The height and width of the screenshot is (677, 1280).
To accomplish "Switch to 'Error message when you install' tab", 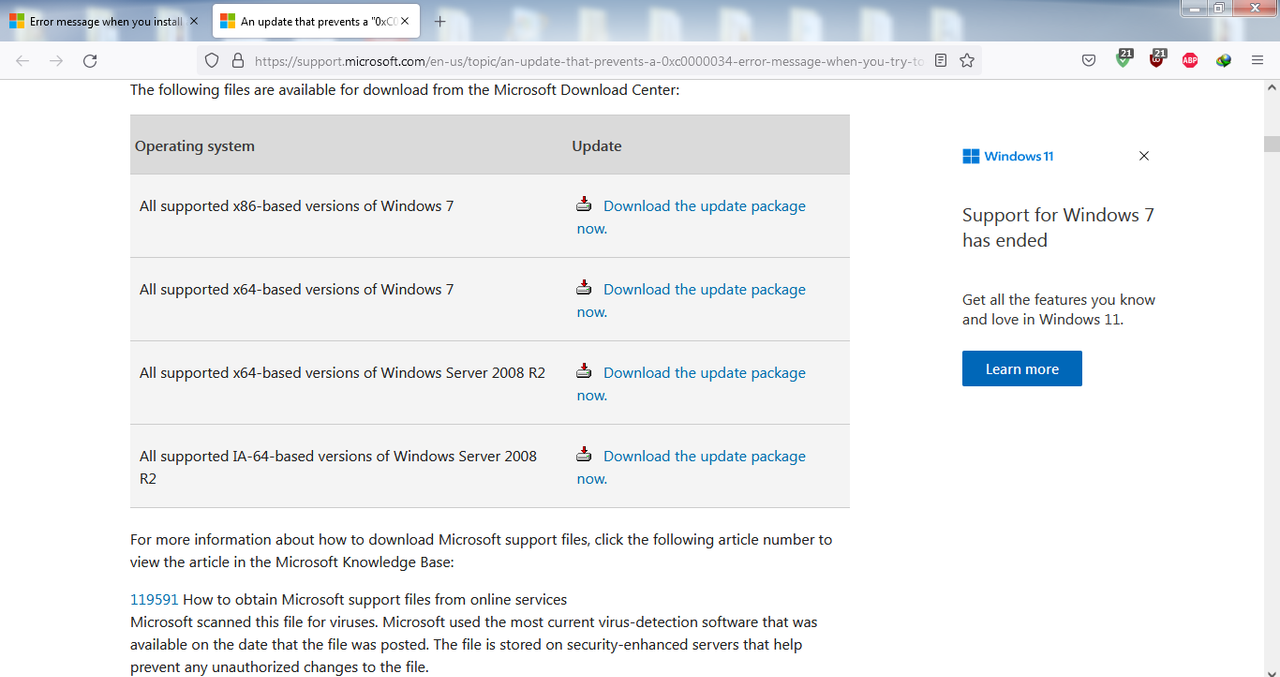I will pos(106,21).
